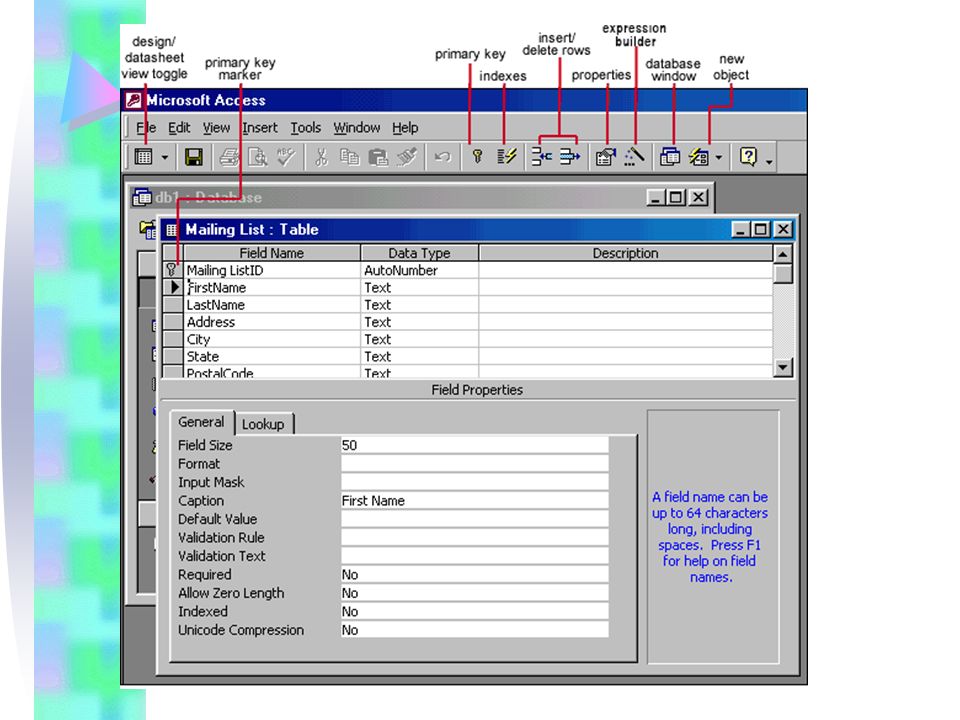960x720 pixels.
Task: Click the AutoNumber data type cell
Action: click(419, 271)
